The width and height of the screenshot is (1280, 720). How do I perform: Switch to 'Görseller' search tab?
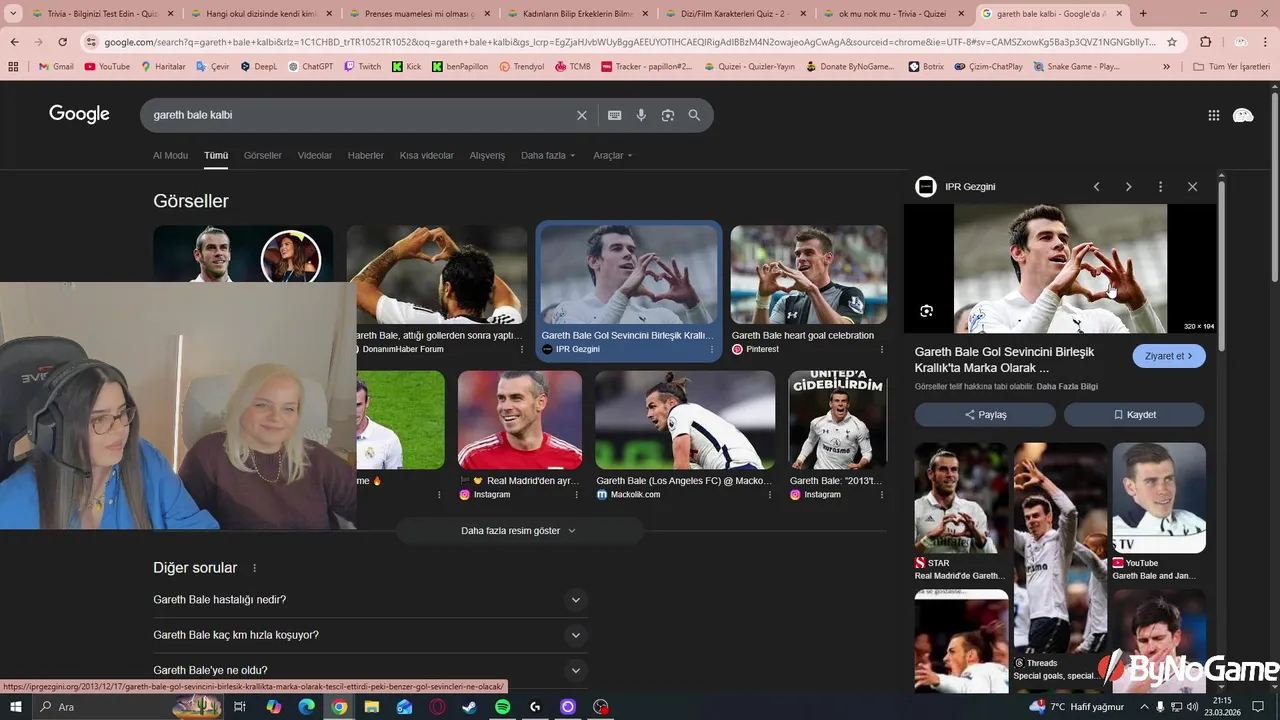point(263,156)
